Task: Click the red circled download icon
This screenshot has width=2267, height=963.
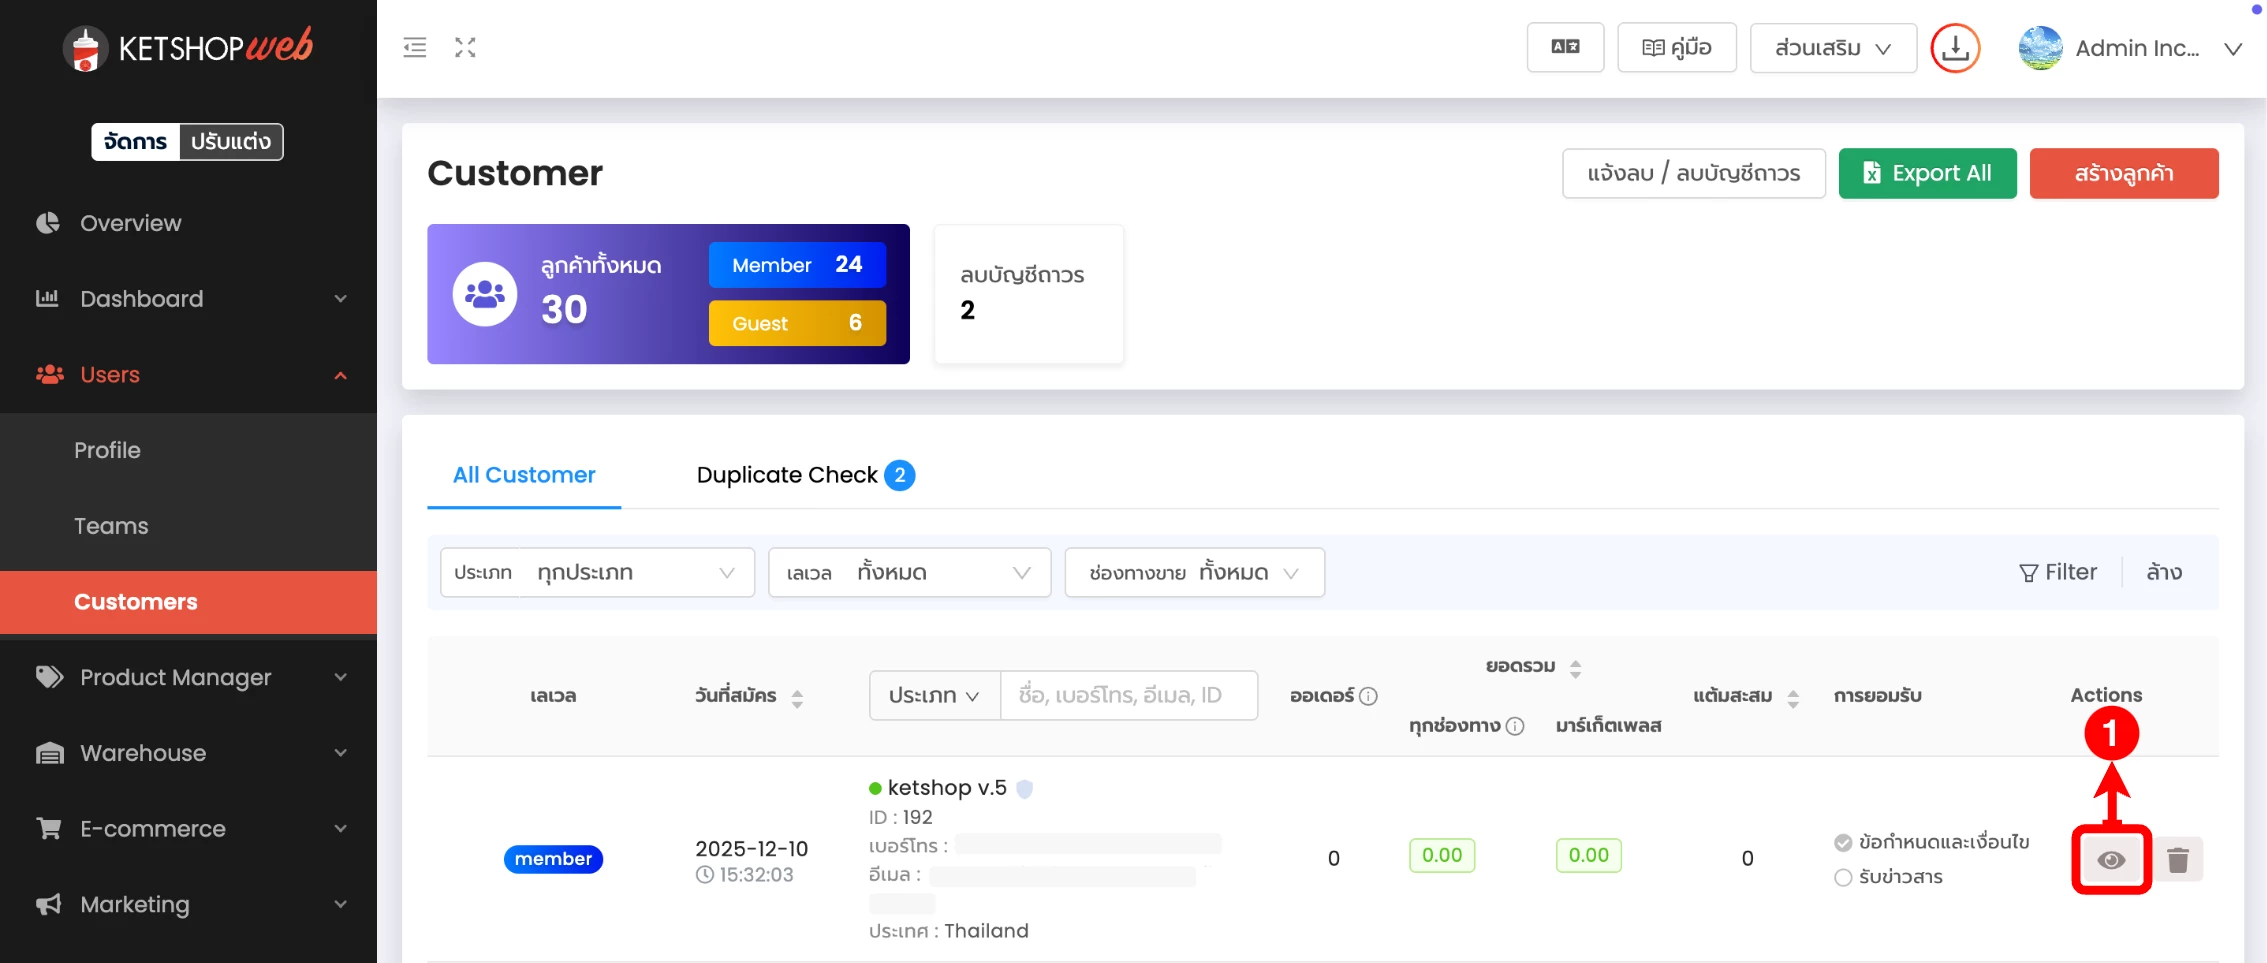Action: pyautogui.click(x=1955, y=48)
